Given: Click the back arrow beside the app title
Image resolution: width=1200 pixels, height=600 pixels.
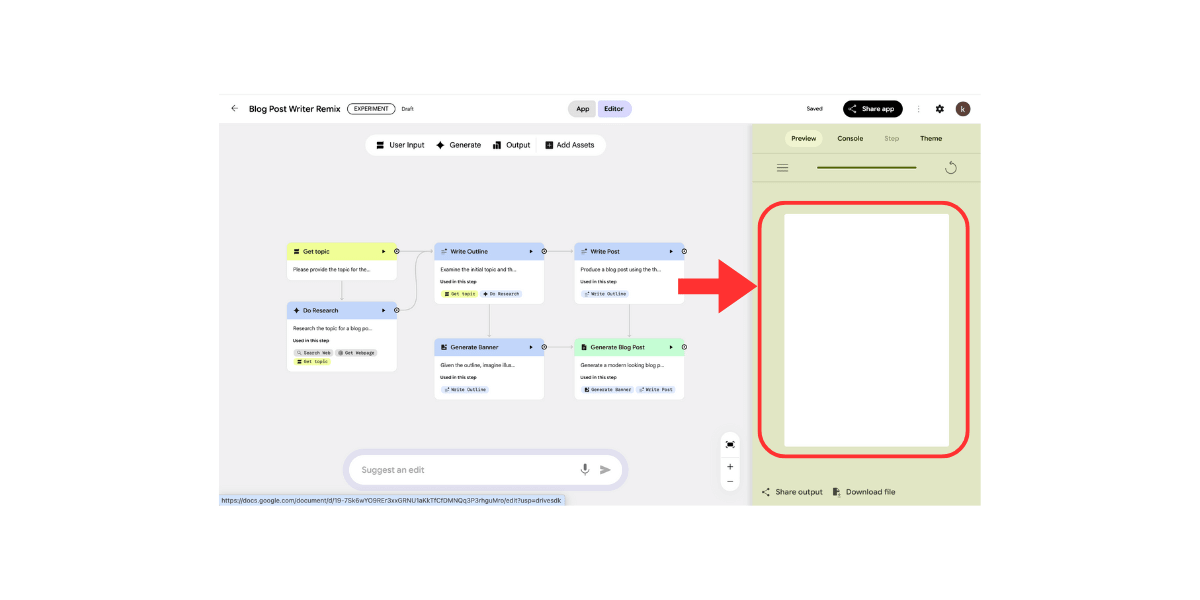Looking at the screenshot, I should coord(235,109).
